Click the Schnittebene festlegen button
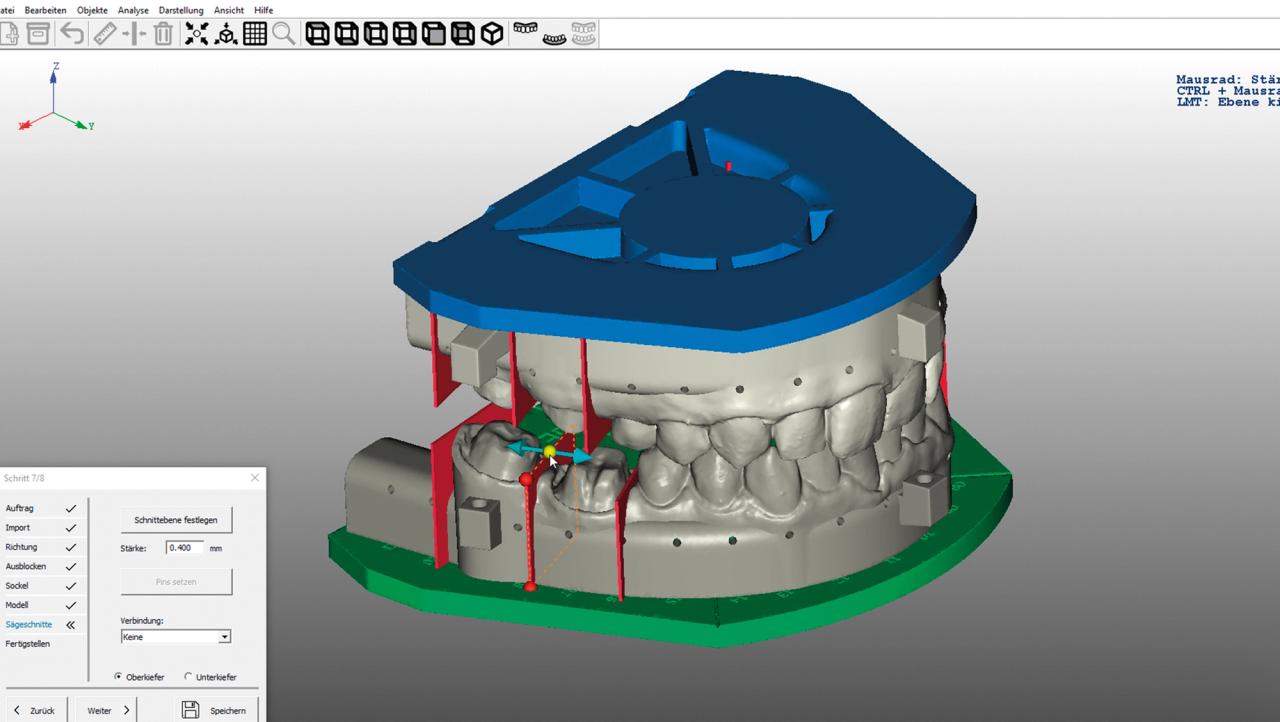The image size is (1280, 722). [x=176, y=520]
